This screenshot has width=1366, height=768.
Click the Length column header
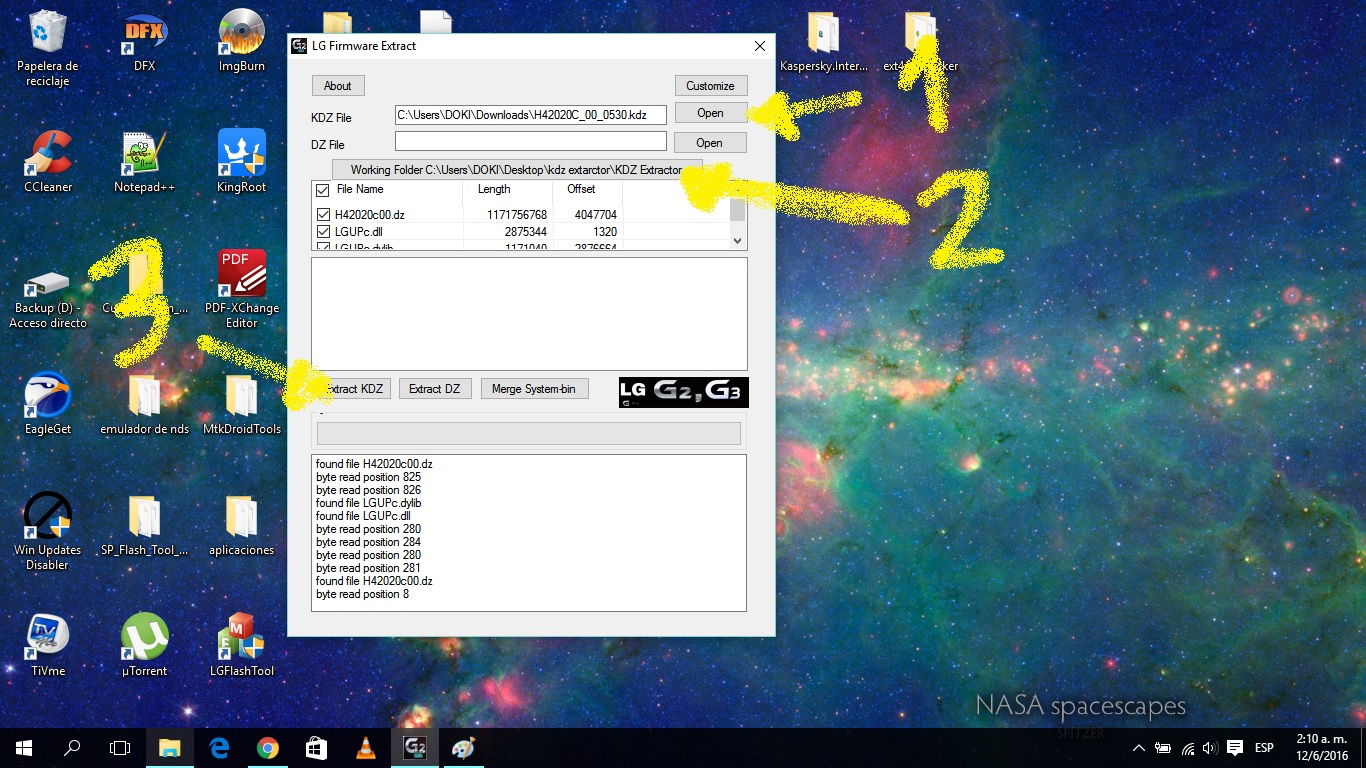(x=507, y=190)
